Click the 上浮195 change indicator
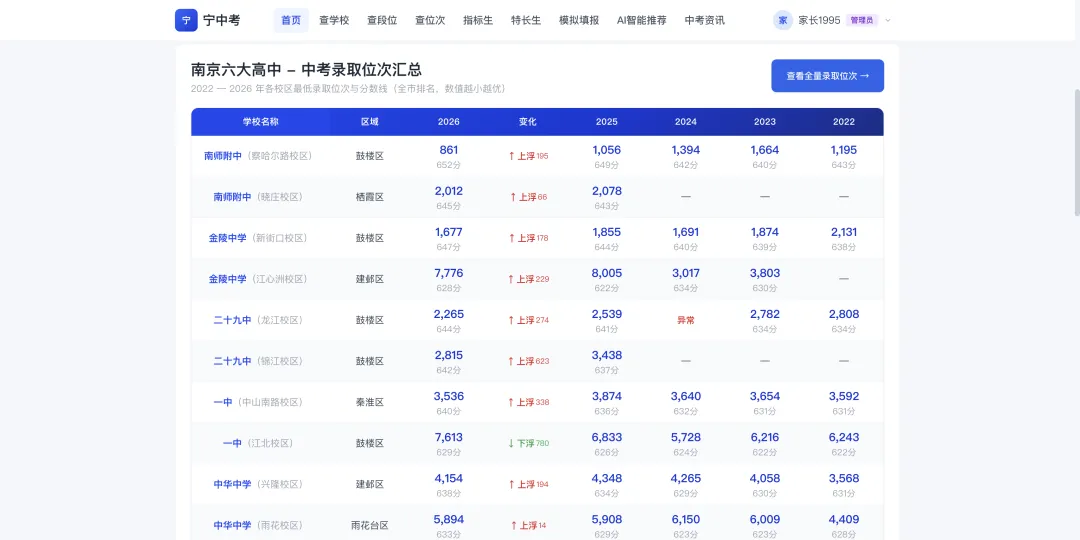The height and width of the screenshot is (540, 1080). [528, 156]
